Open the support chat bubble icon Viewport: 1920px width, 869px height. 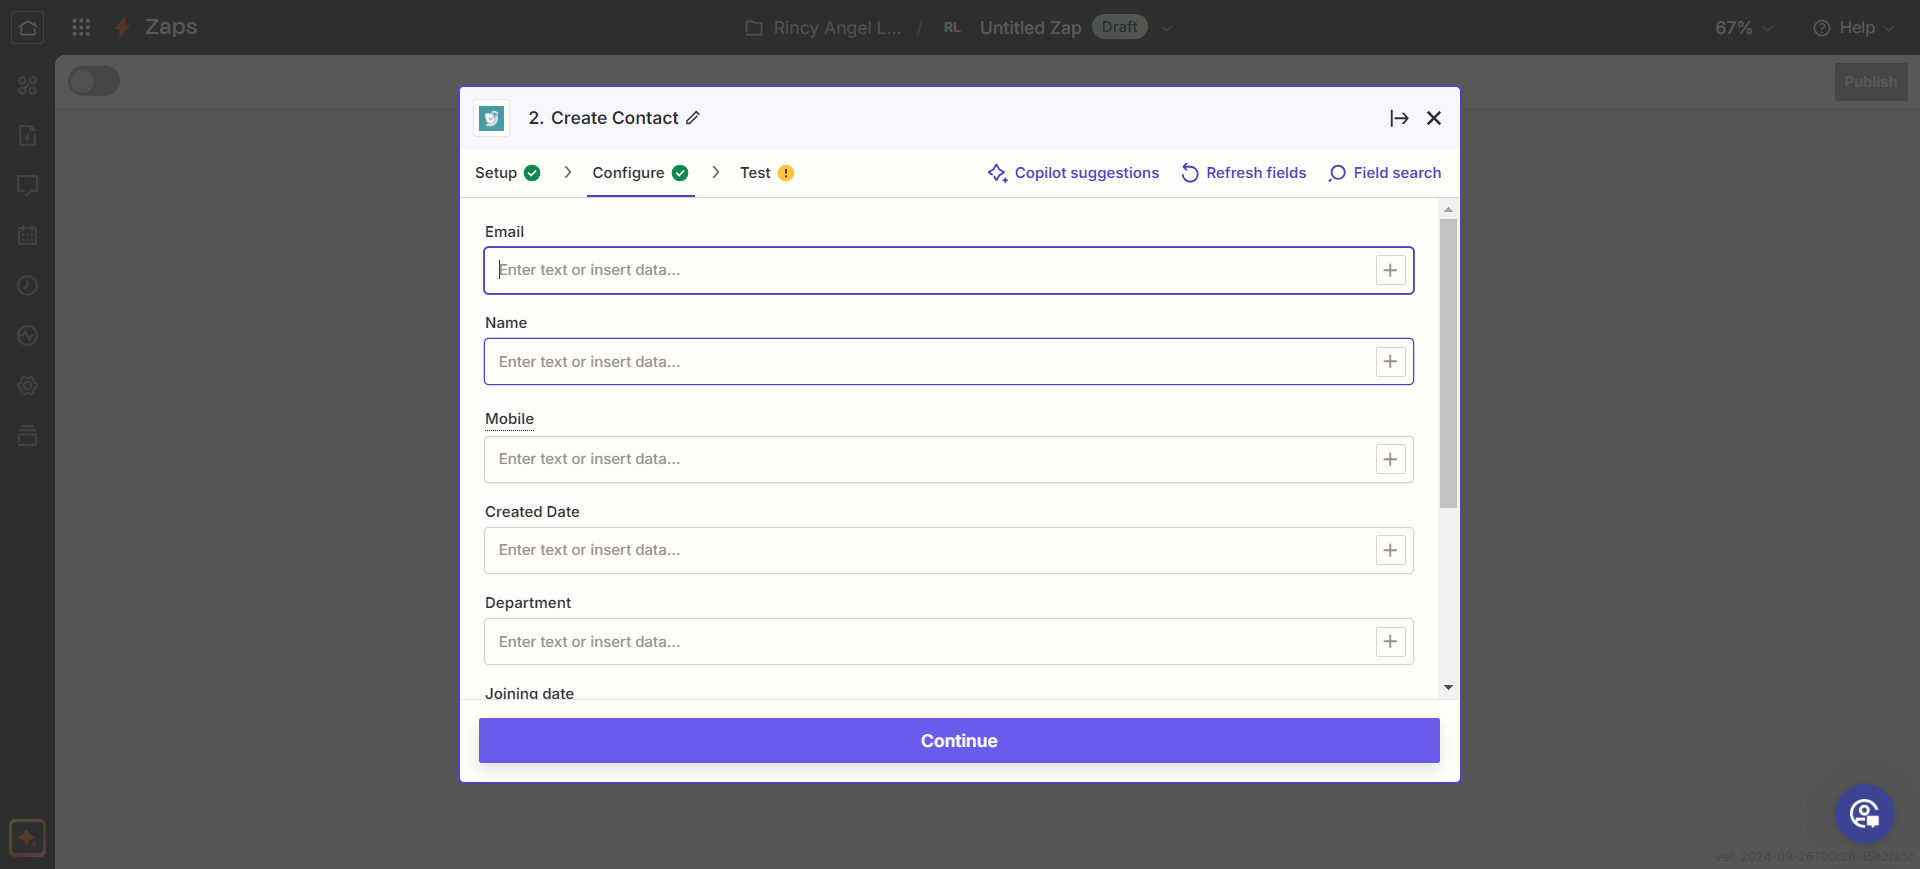point(1864,814)
